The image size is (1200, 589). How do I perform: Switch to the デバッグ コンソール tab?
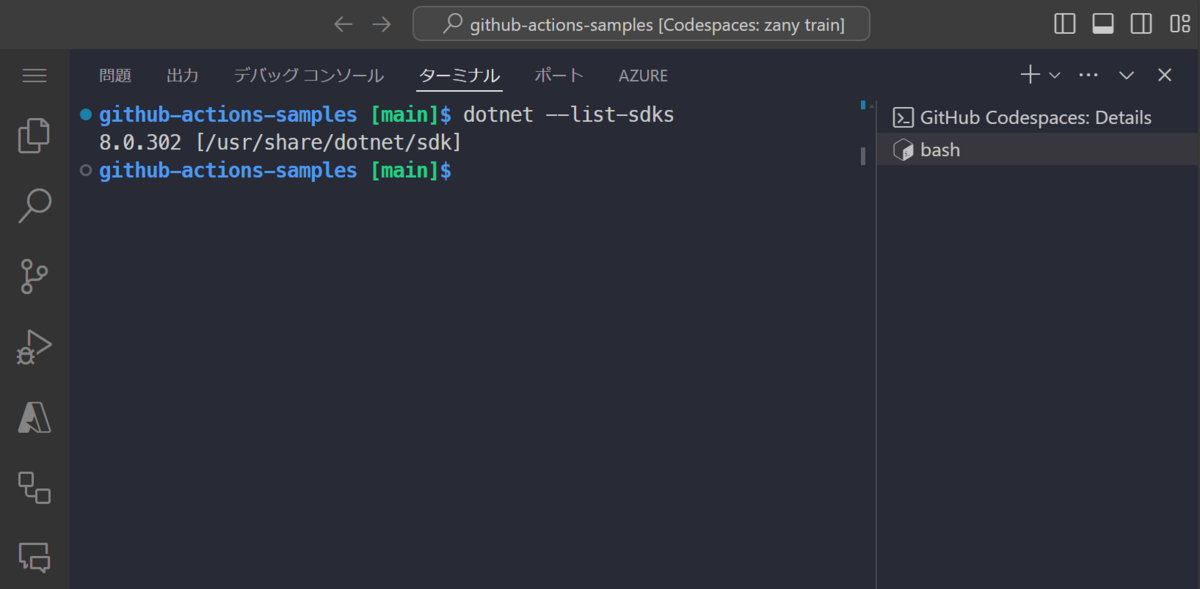tap(308, 75)
